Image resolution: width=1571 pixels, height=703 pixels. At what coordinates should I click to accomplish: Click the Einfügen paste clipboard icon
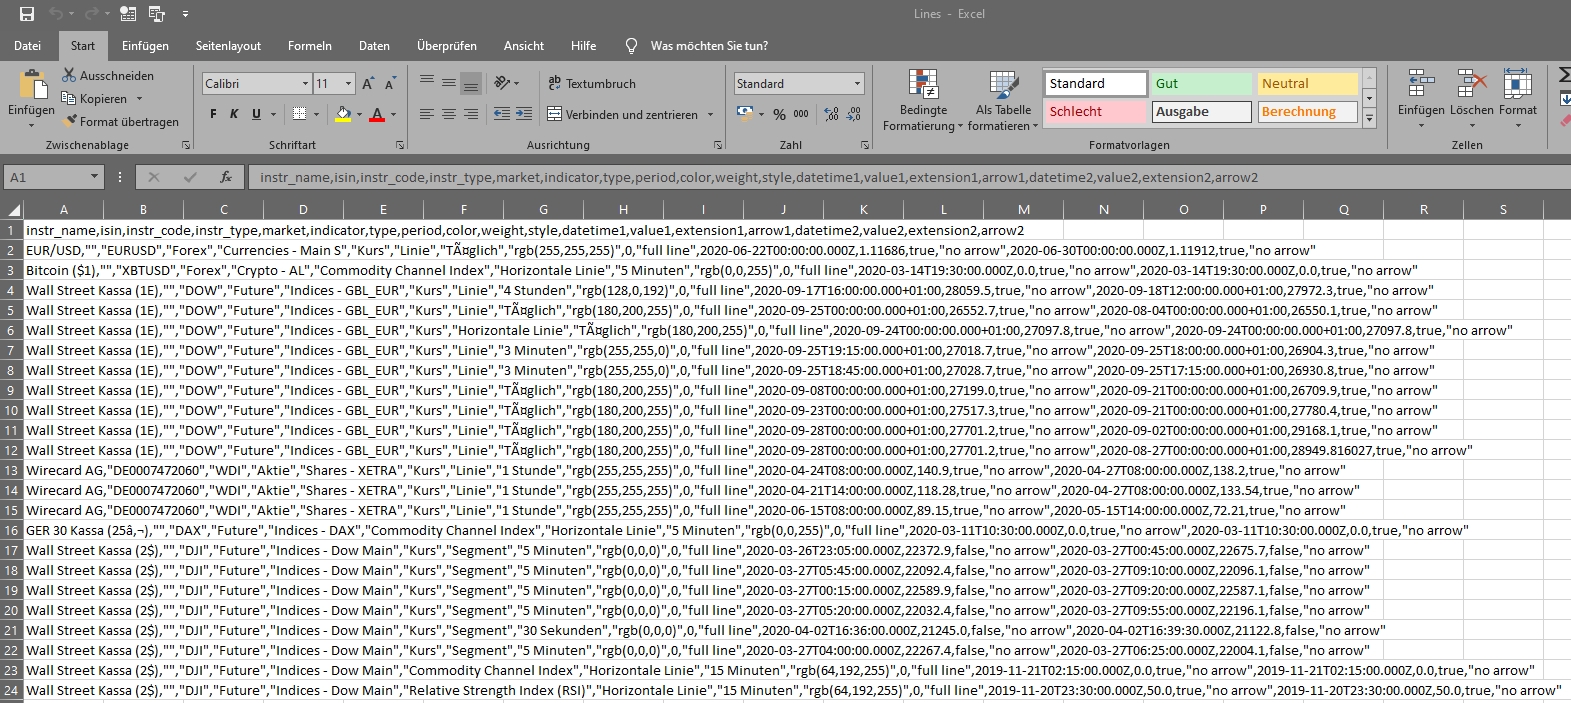(x=32, y=84)
